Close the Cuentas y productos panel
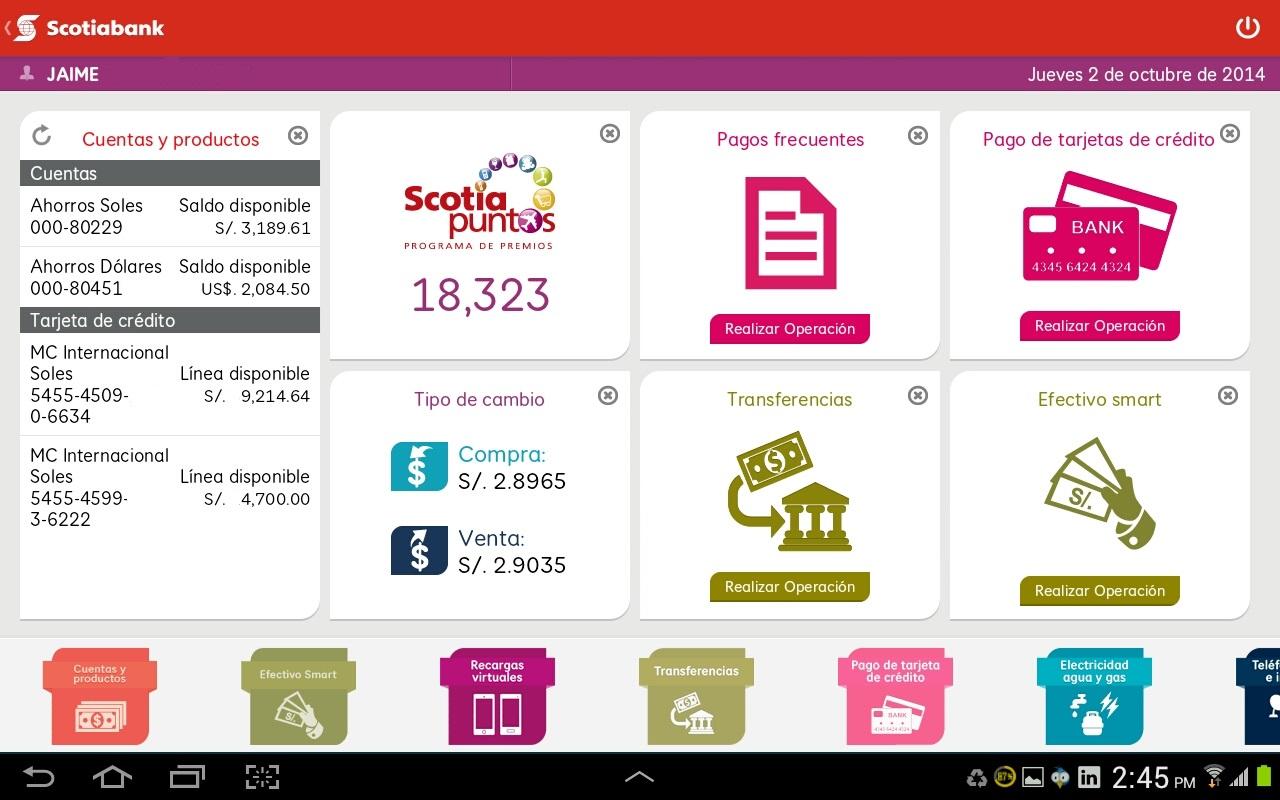 pyautogui.click(x=298, y=135)
